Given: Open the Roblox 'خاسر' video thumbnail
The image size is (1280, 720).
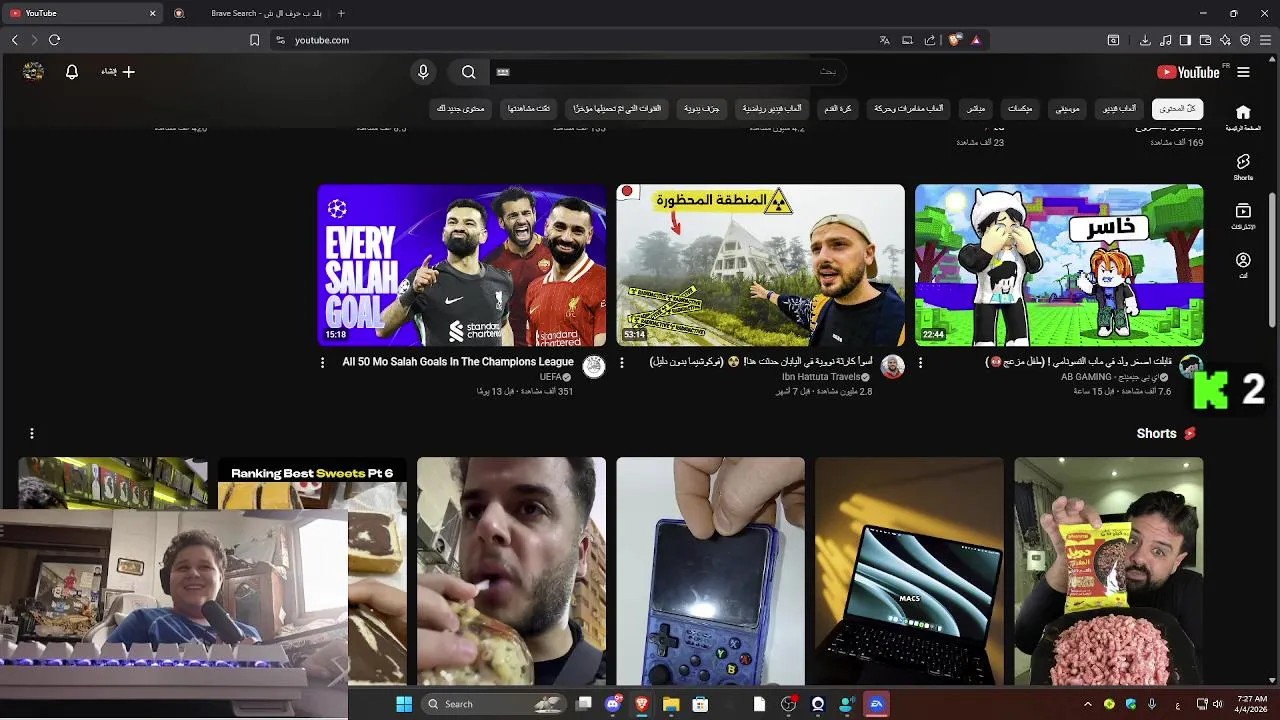Looking at the screenshot, I should click(1059, 265).
